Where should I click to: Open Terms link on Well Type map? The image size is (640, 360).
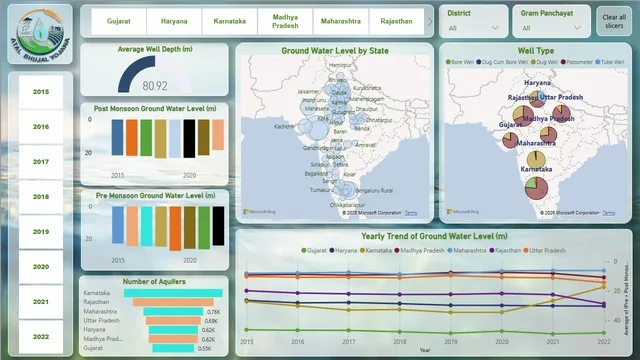click(609, 213)
